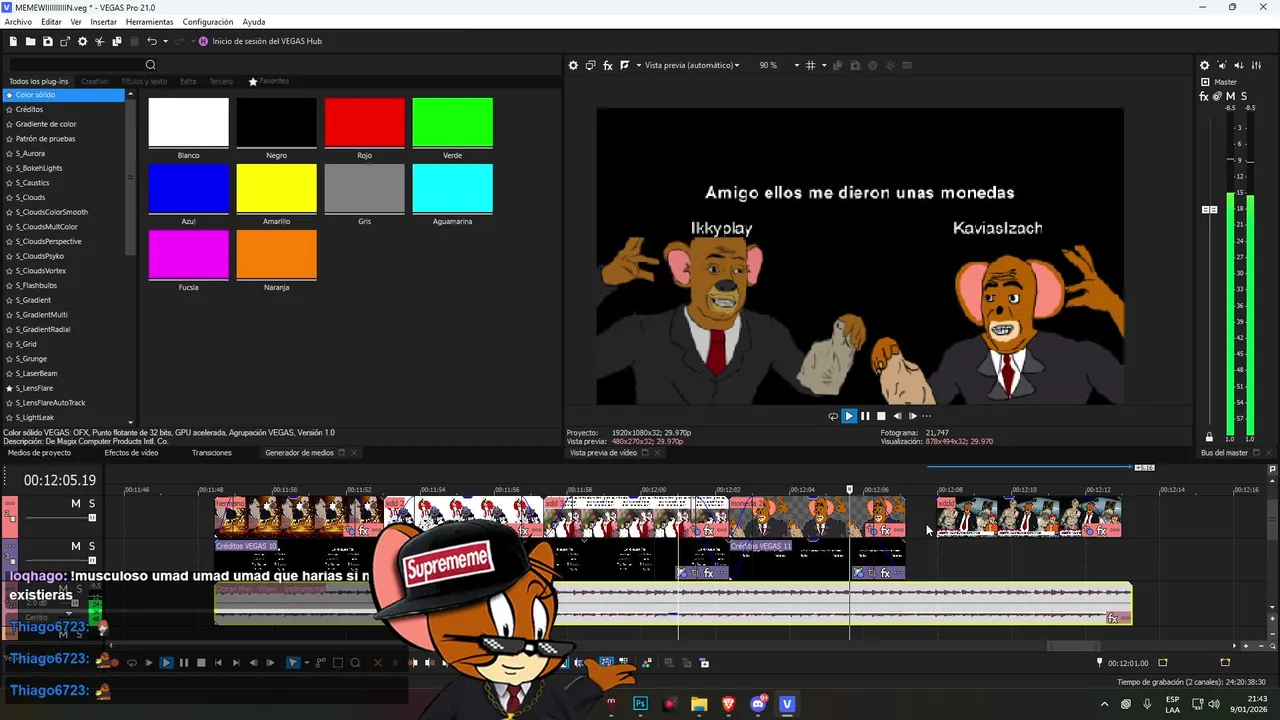Viewport: 1280px width, 720px height.
Task: Close the Generador de medios tab
Action: pyautogui.click(x=354, y=453)
